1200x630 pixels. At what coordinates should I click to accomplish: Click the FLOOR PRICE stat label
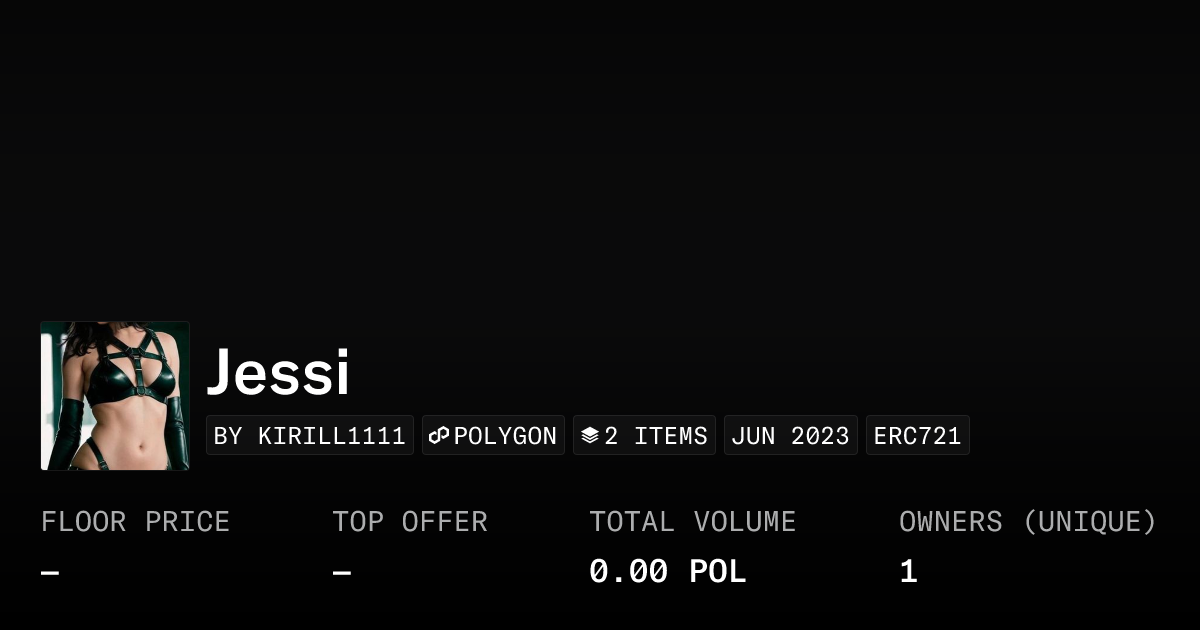pos(135,521)
